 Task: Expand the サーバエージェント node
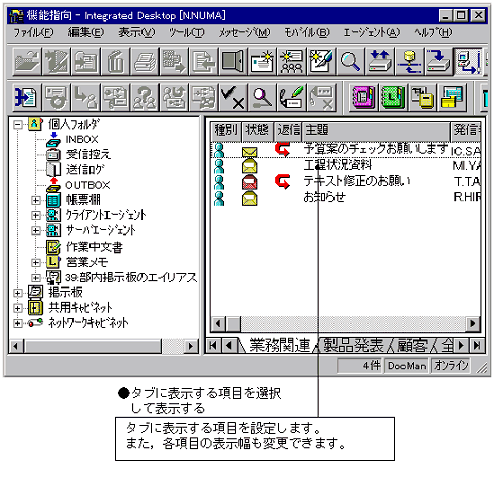35,230
